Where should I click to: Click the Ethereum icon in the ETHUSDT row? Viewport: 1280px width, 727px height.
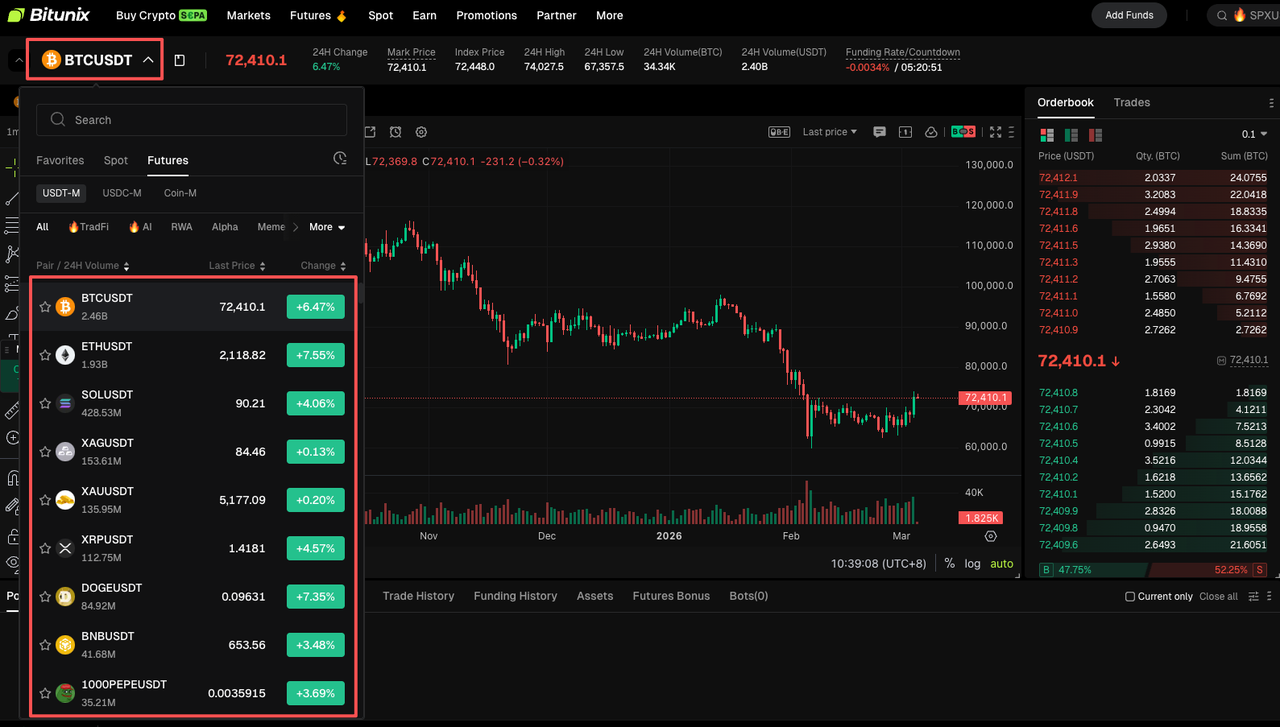tap(65, 355)
